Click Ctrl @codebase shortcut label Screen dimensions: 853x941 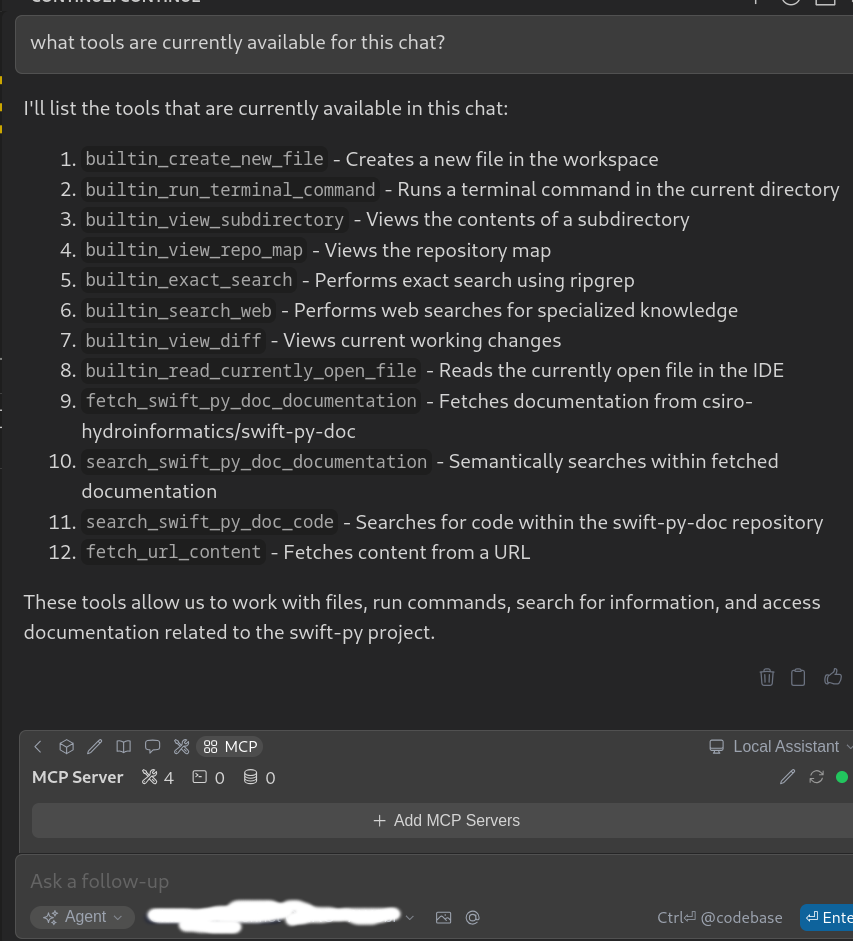[x=720, y=916]
